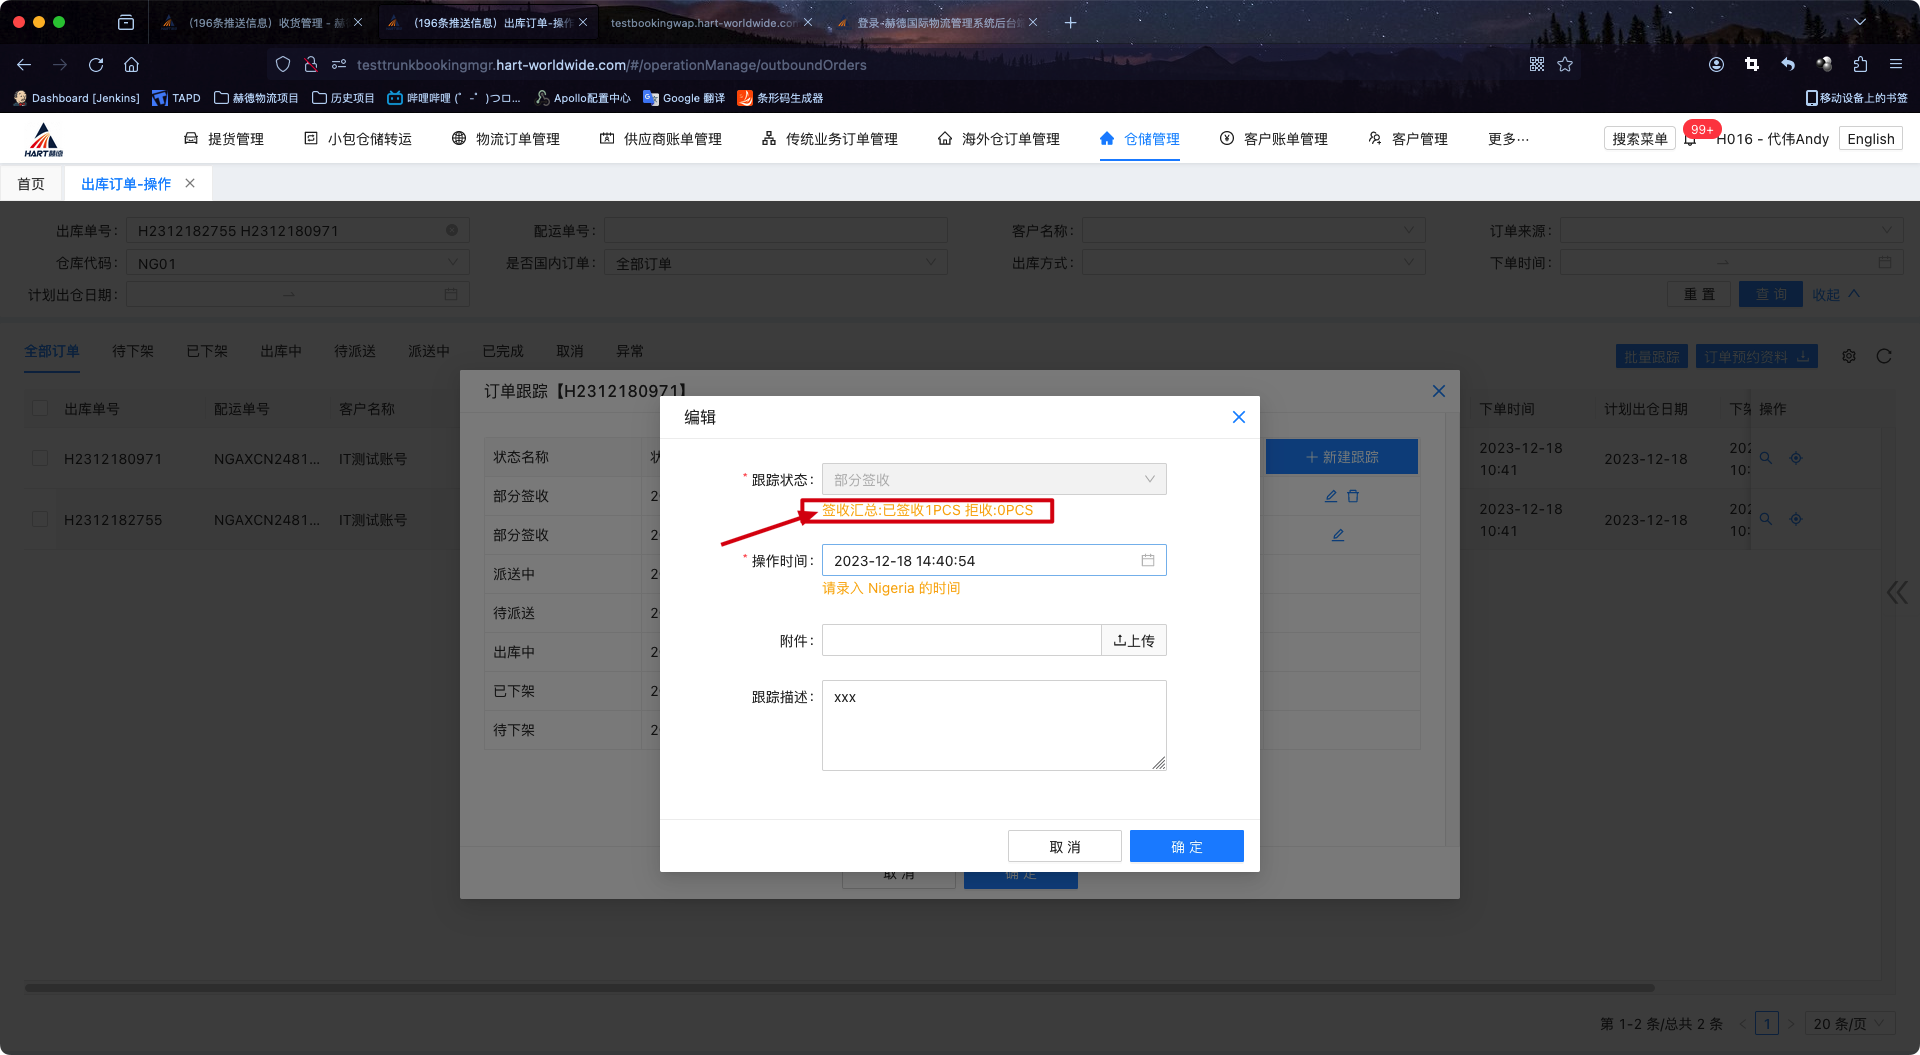Click the calendar icon in 操作时间 field
Screen dimensions: 1920x1055
coord(1147,560)
